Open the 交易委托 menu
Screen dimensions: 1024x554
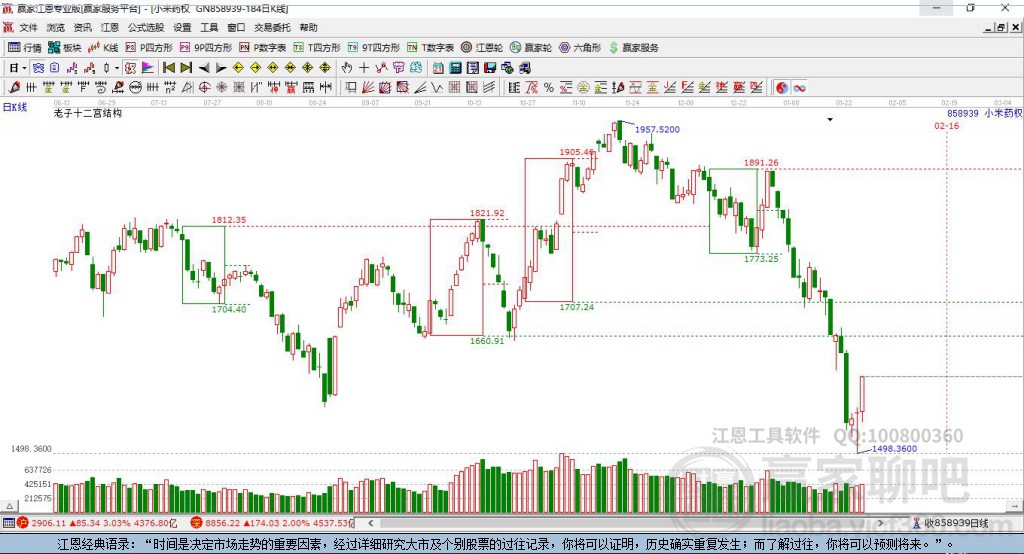point(272,27)
